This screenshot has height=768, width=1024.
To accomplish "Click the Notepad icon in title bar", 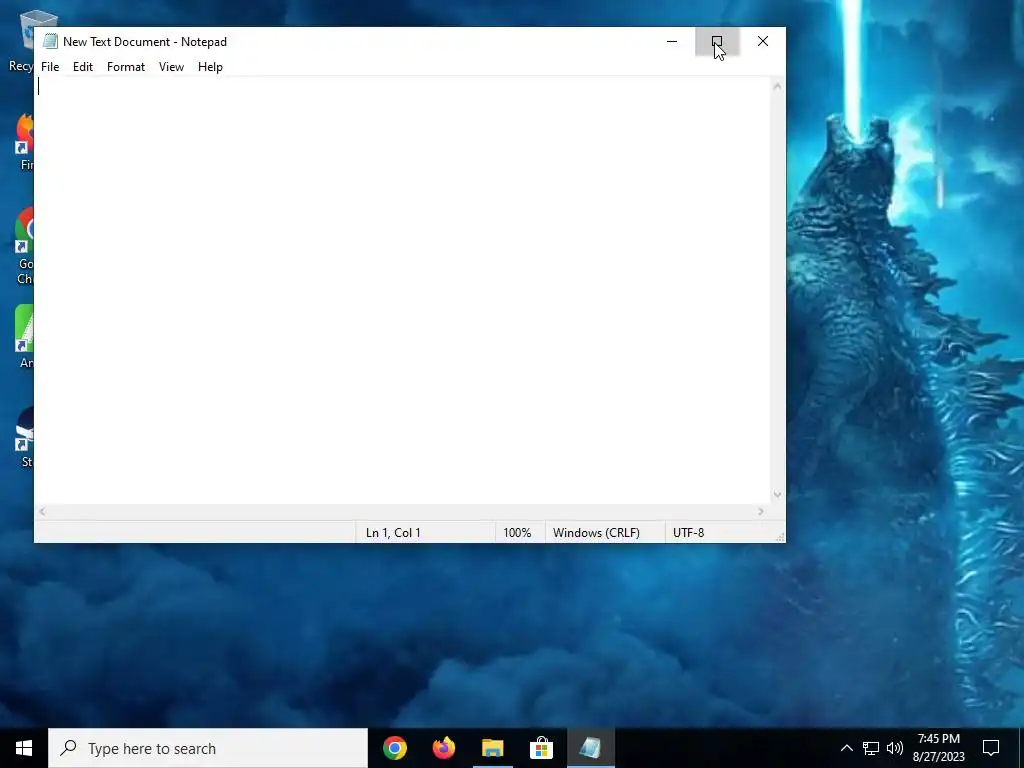I will tap(50, 41).
